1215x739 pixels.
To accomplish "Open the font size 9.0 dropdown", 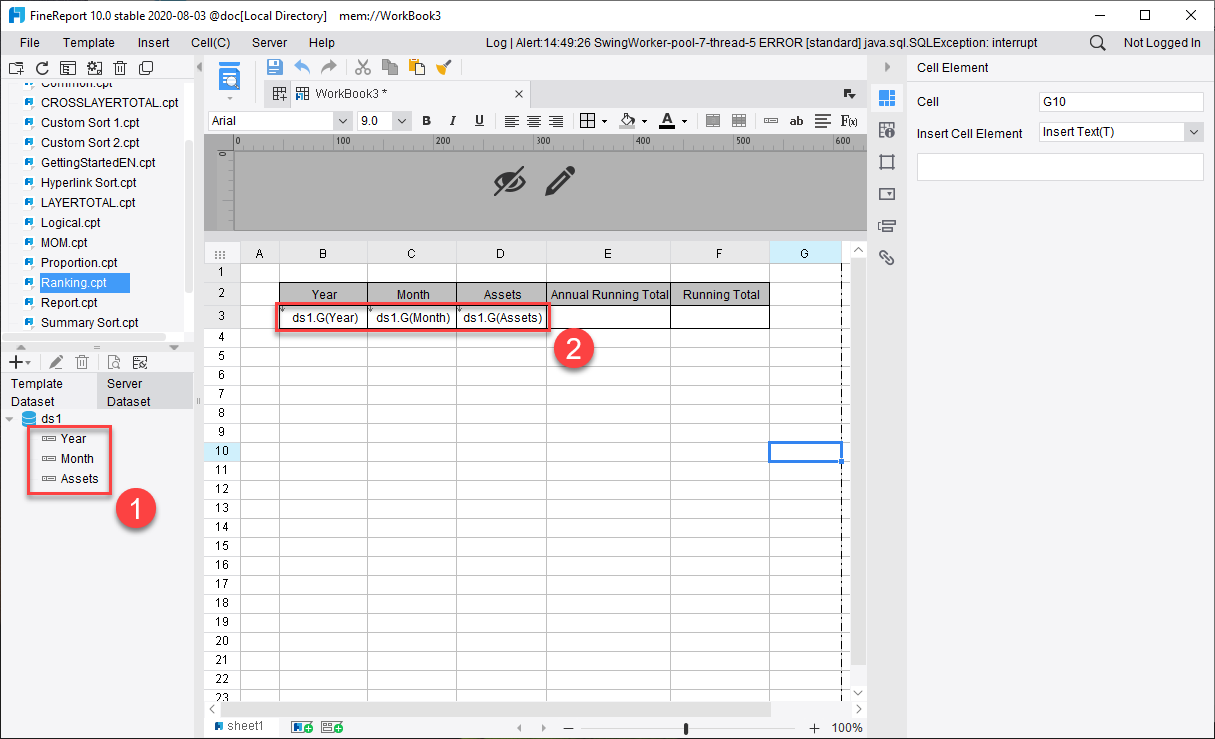I will [x=402, y=121].
